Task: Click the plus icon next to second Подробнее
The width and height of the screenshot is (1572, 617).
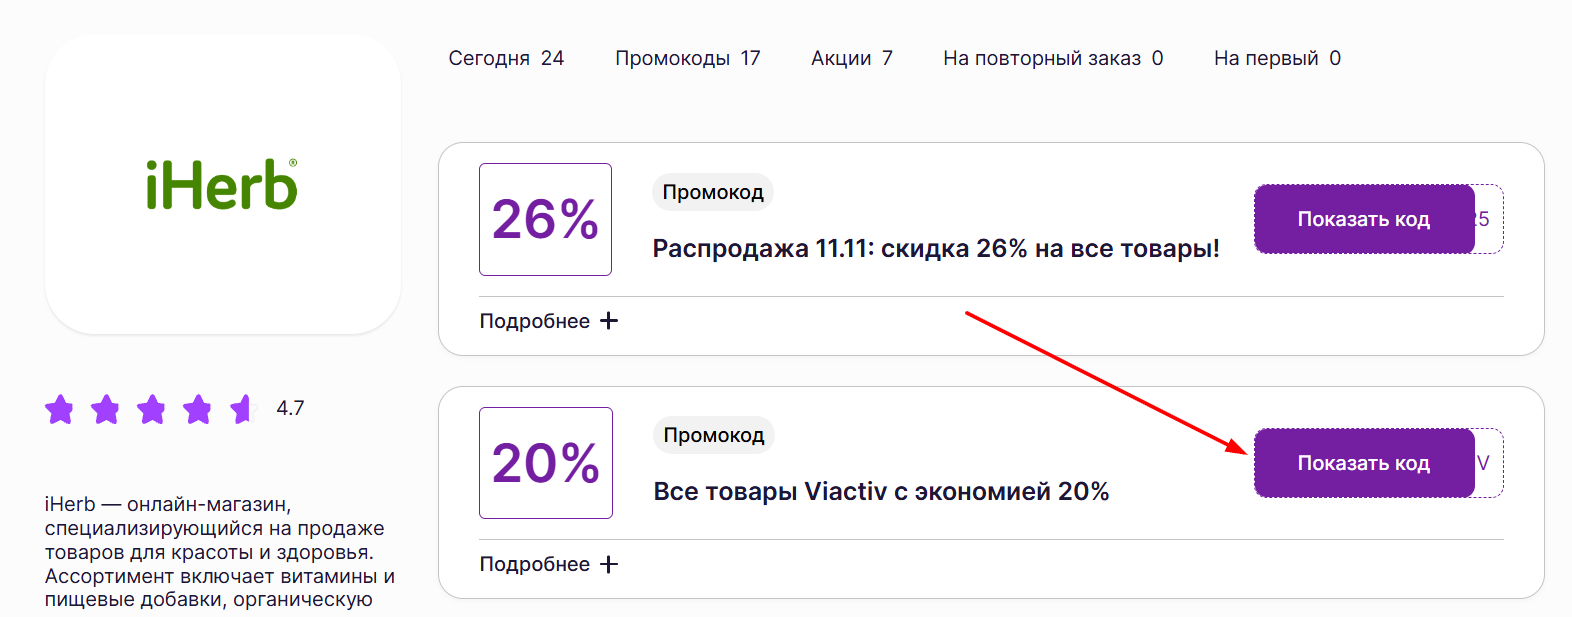Action: click(609, 563)
